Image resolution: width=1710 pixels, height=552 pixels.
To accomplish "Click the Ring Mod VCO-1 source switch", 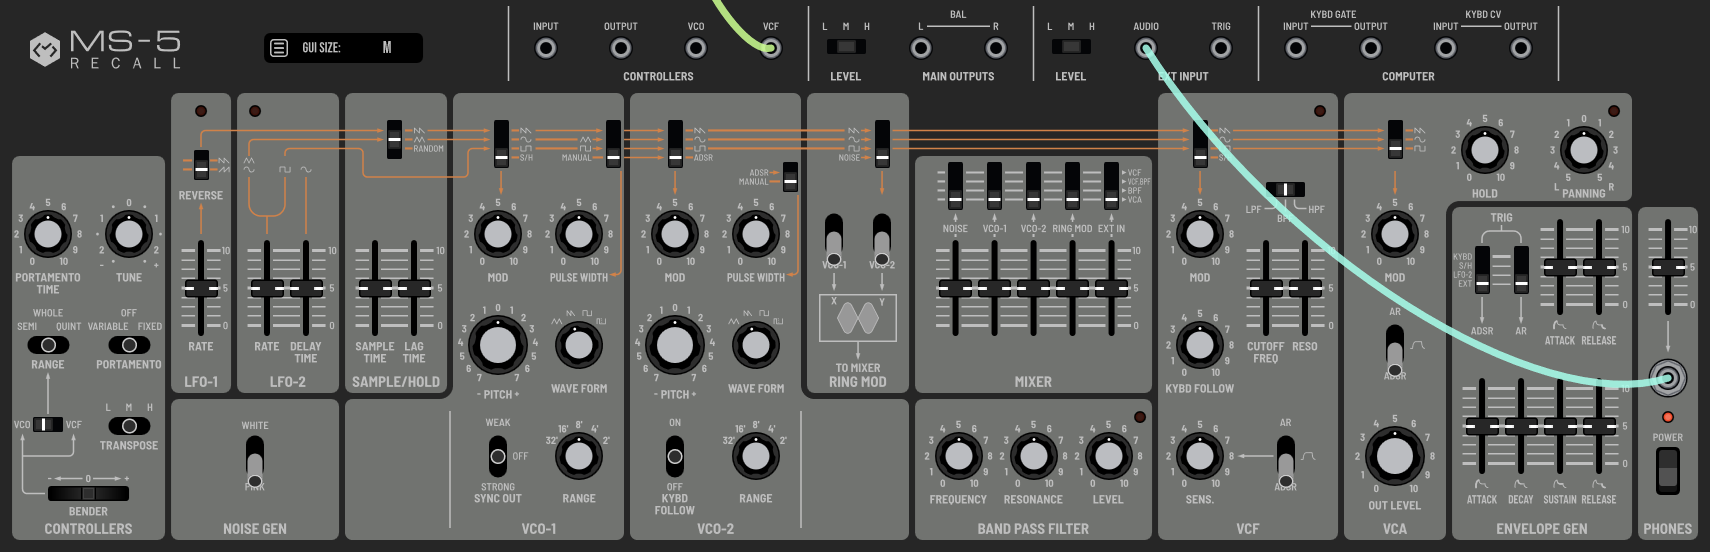I will click(834, 238).
